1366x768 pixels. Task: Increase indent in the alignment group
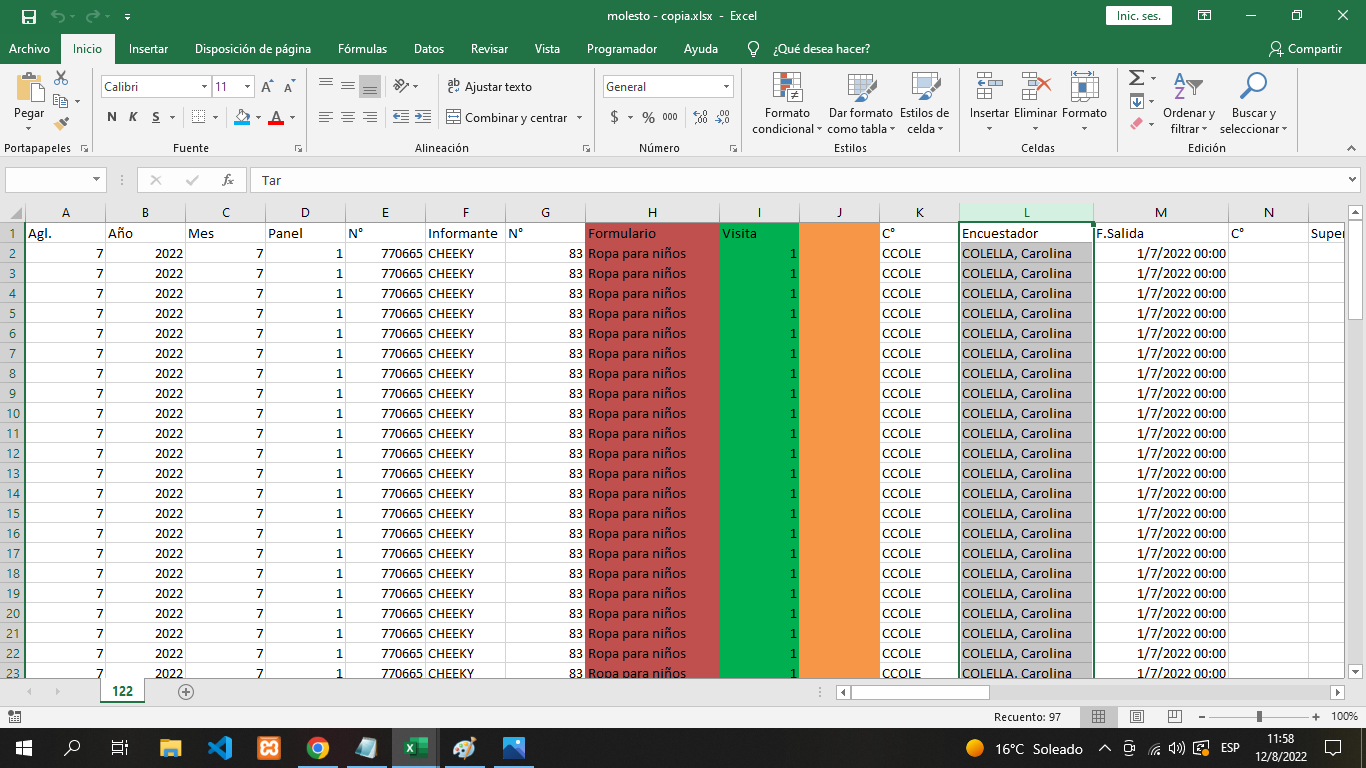point(421,117)
